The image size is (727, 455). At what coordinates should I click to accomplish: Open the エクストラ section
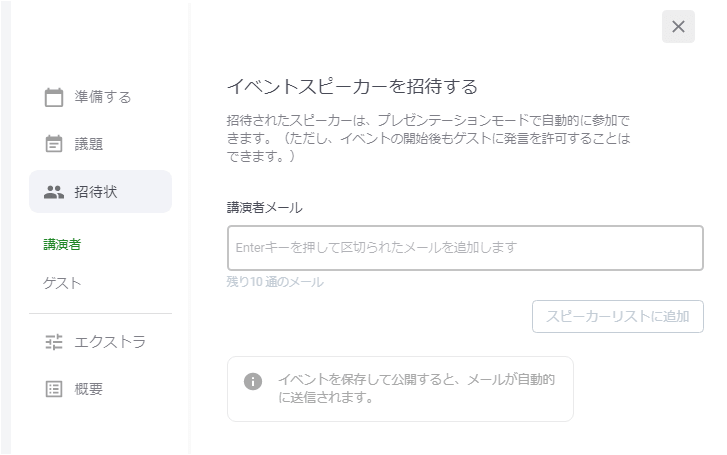pos(100,342)
